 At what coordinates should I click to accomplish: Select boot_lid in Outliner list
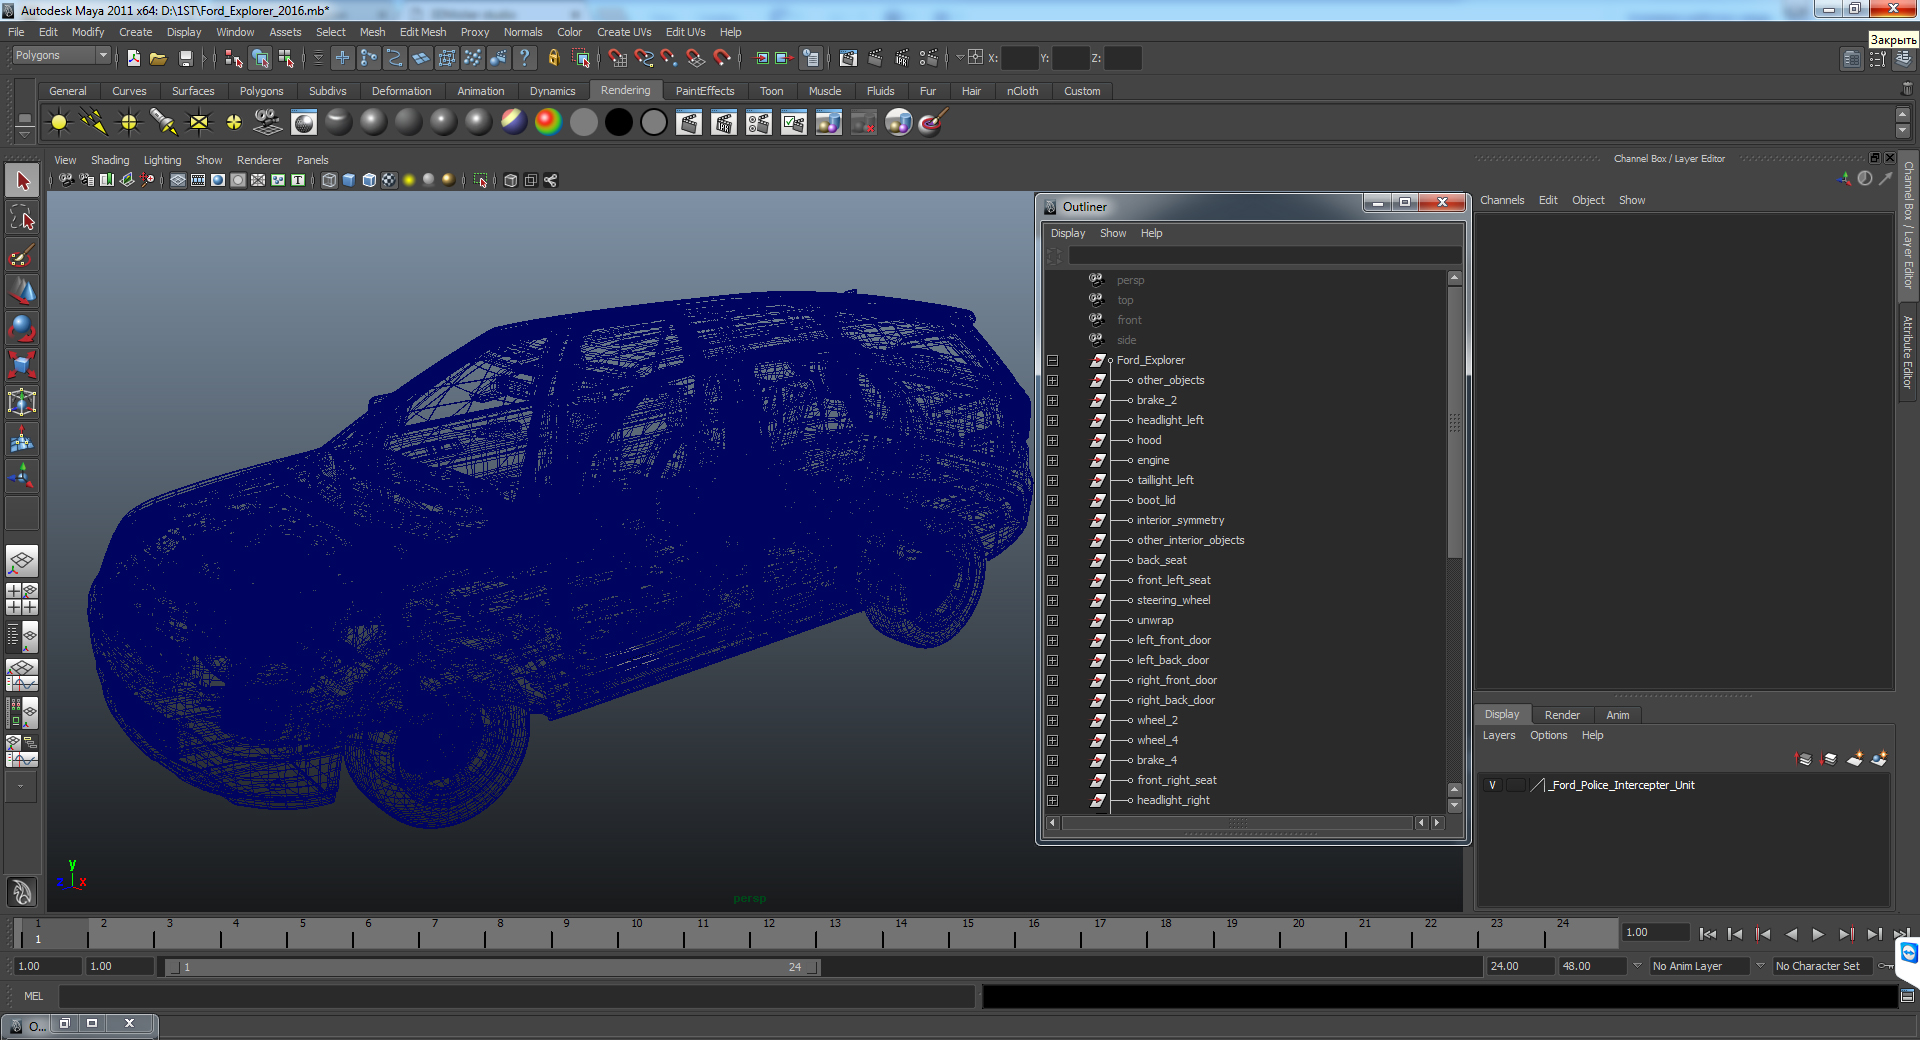(1155, 500)
